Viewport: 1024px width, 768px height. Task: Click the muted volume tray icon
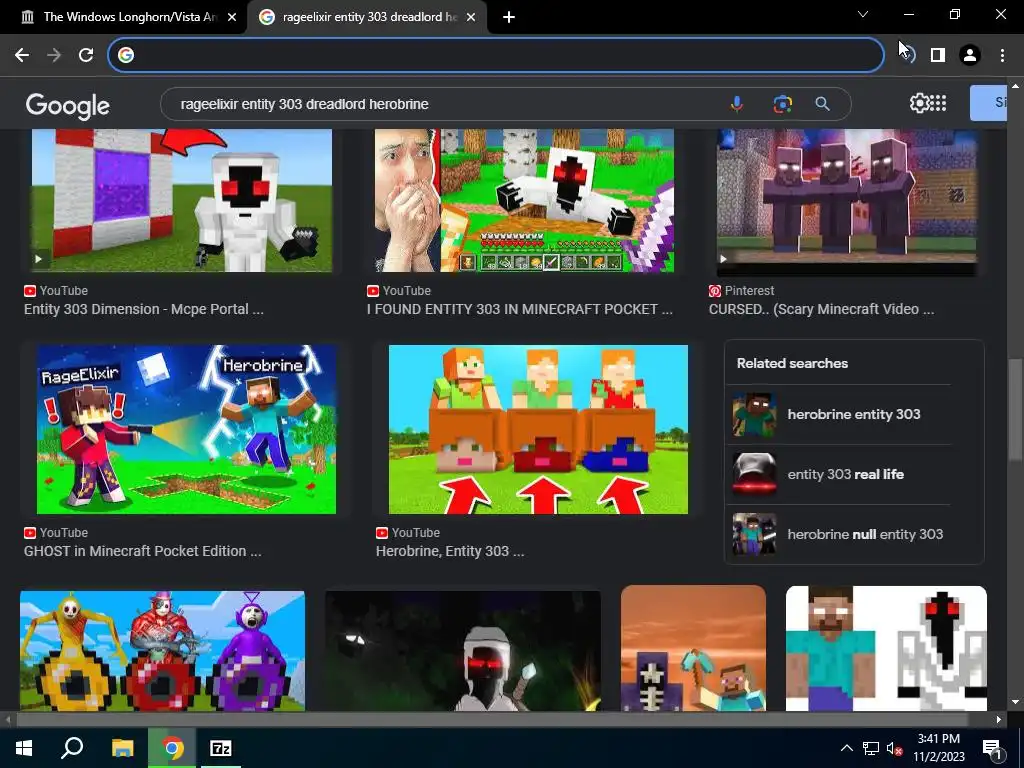point(894,748)
